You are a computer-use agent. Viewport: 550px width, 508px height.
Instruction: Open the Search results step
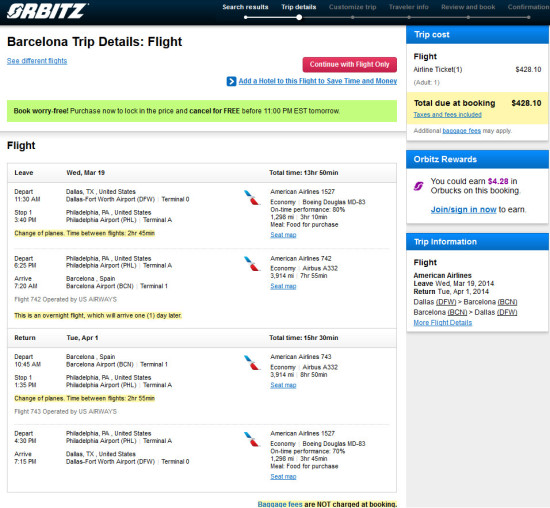(x=245, y=7)
